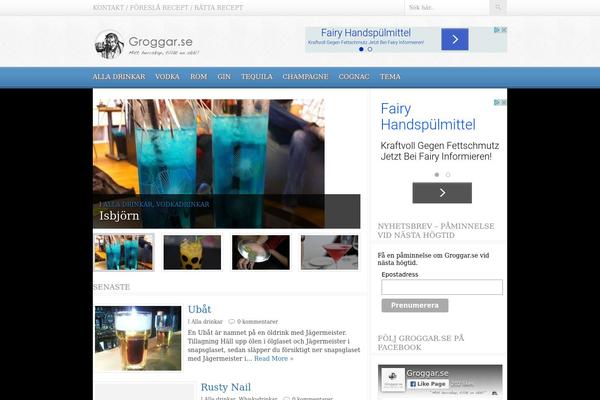Open the Ubåt post image
The image size is (600, 400).
pos(138,338)
